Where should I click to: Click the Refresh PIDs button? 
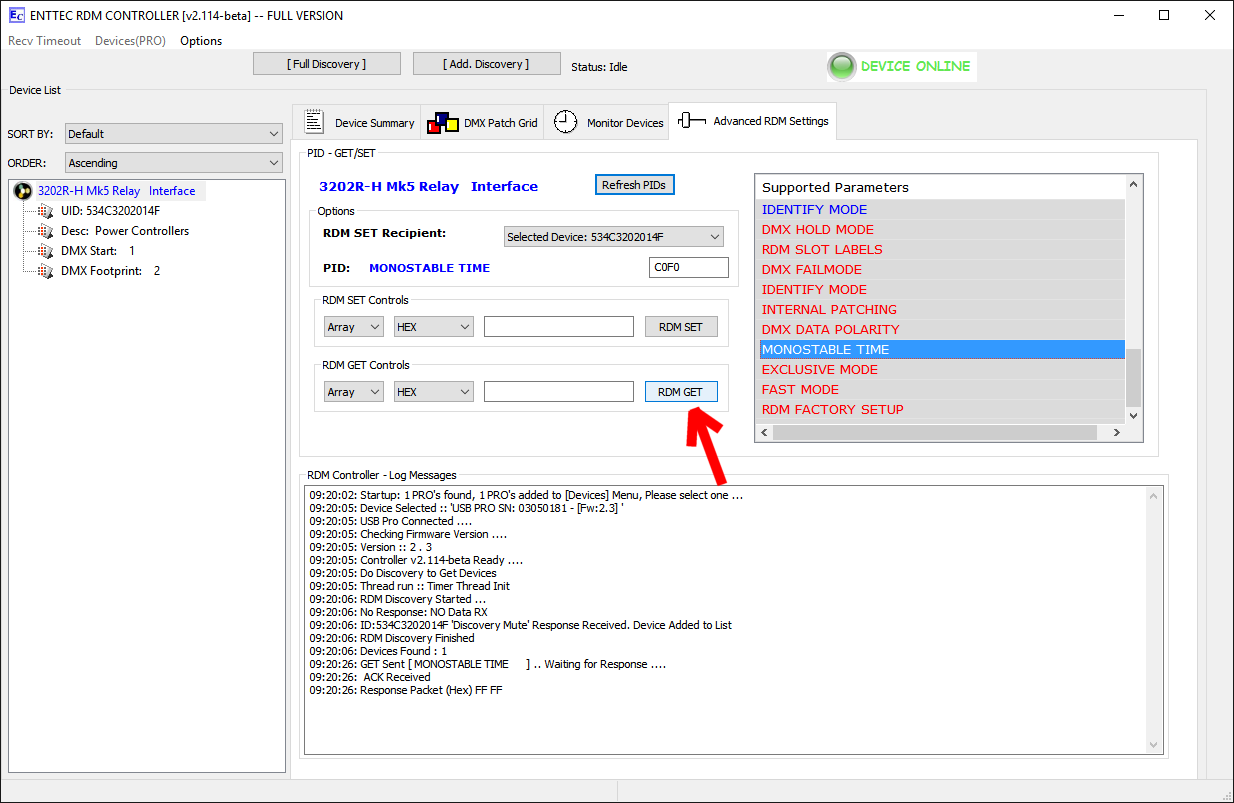click(634, 185)
